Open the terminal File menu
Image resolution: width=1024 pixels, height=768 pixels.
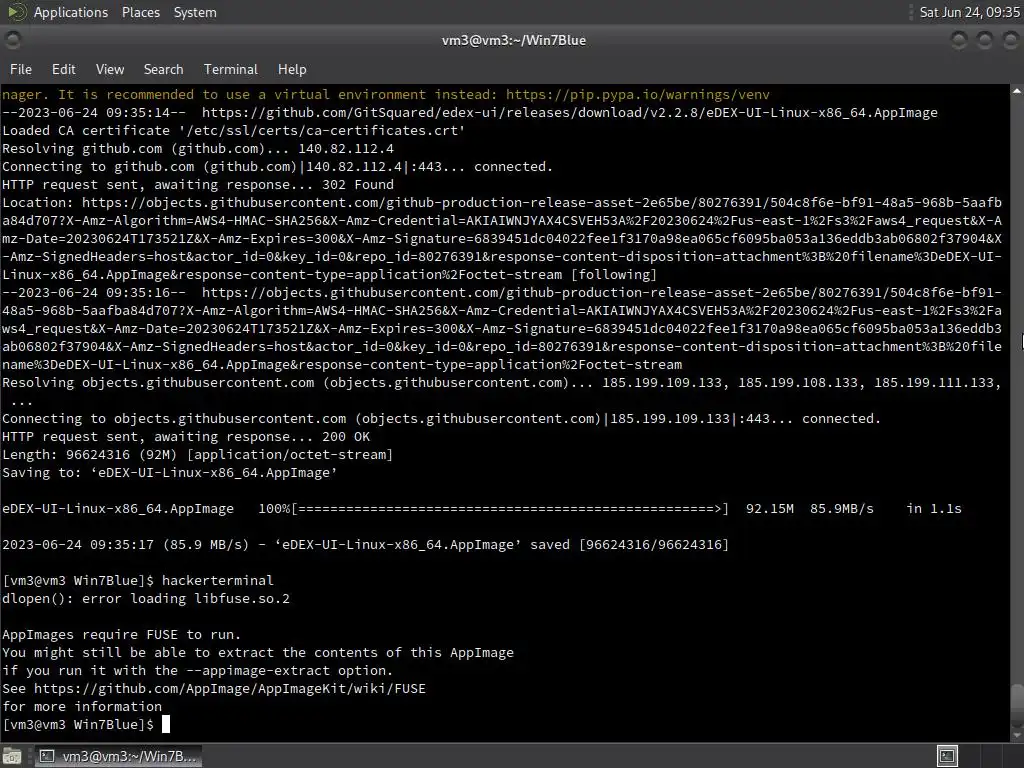[21, 69]
